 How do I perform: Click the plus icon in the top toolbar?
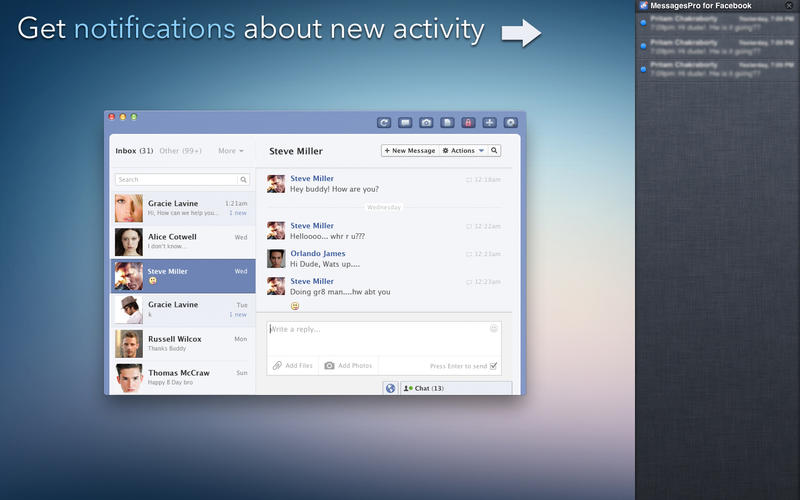pos(489,122)
